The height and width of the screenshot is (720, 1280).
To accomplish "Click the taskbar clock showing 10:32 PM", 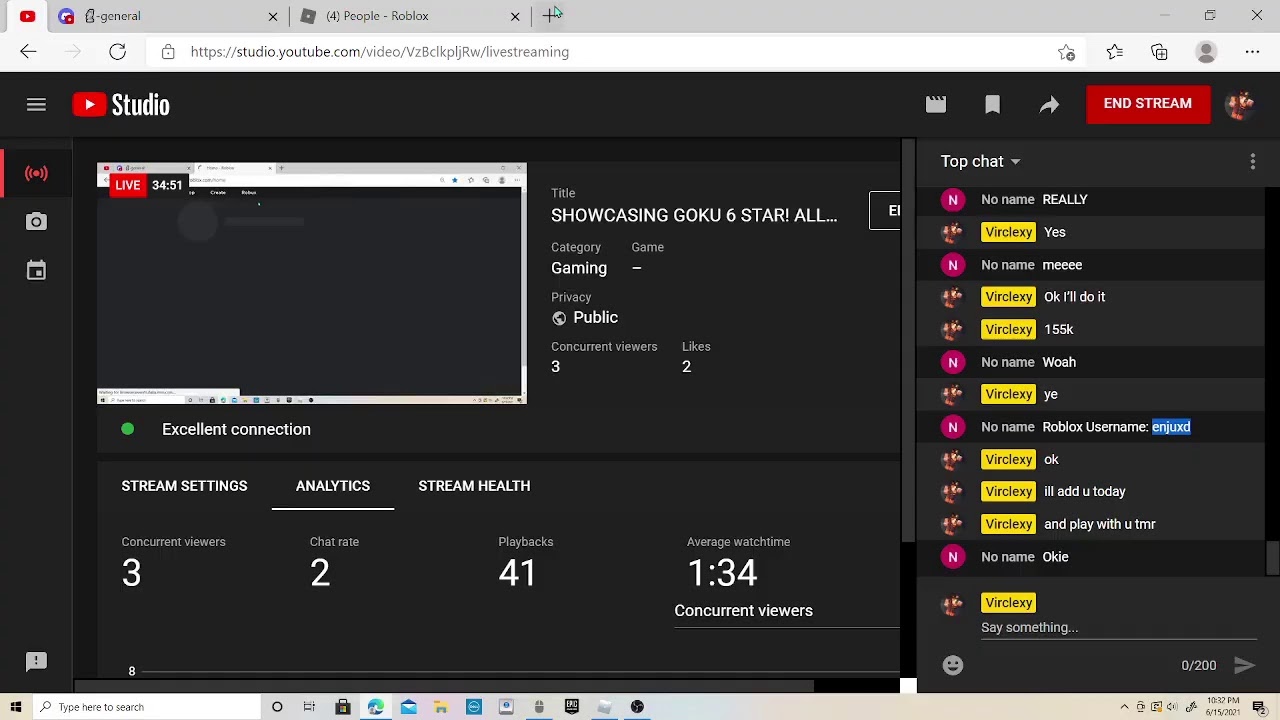I will pos(1225,707).
